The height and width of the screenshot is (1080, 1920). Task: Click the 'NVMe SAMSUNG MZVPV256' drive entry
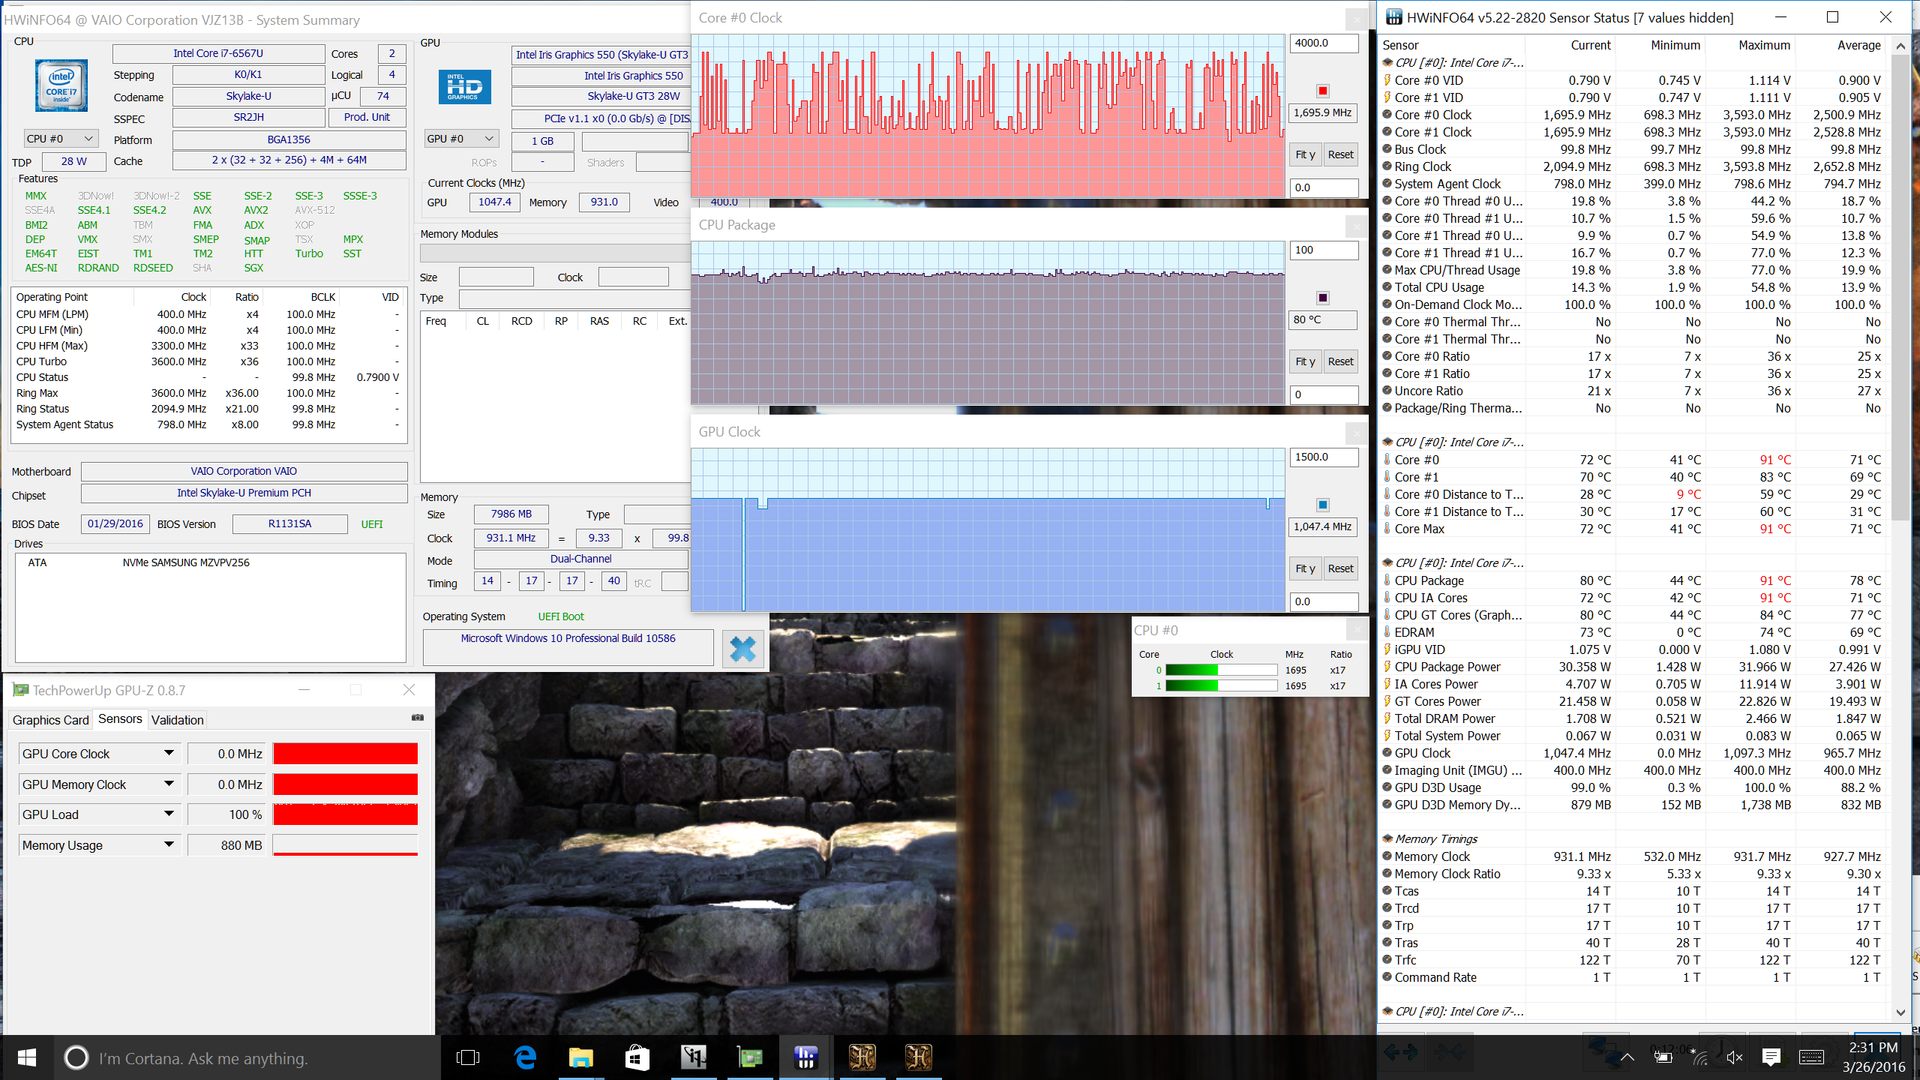[186, 563]
